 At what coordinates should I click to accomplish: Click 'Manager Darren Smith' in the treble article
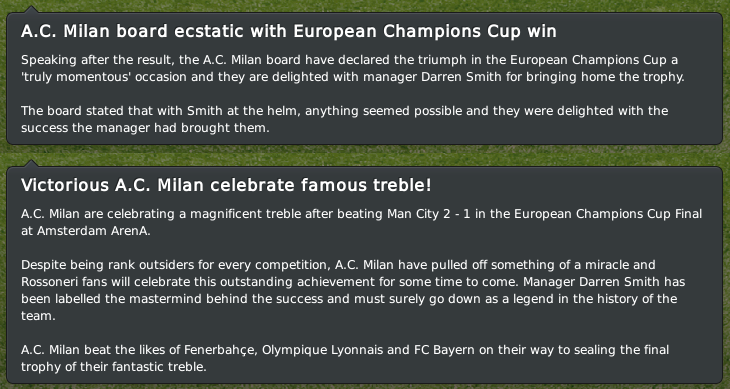pyautogui.click(x=590, y=282)
